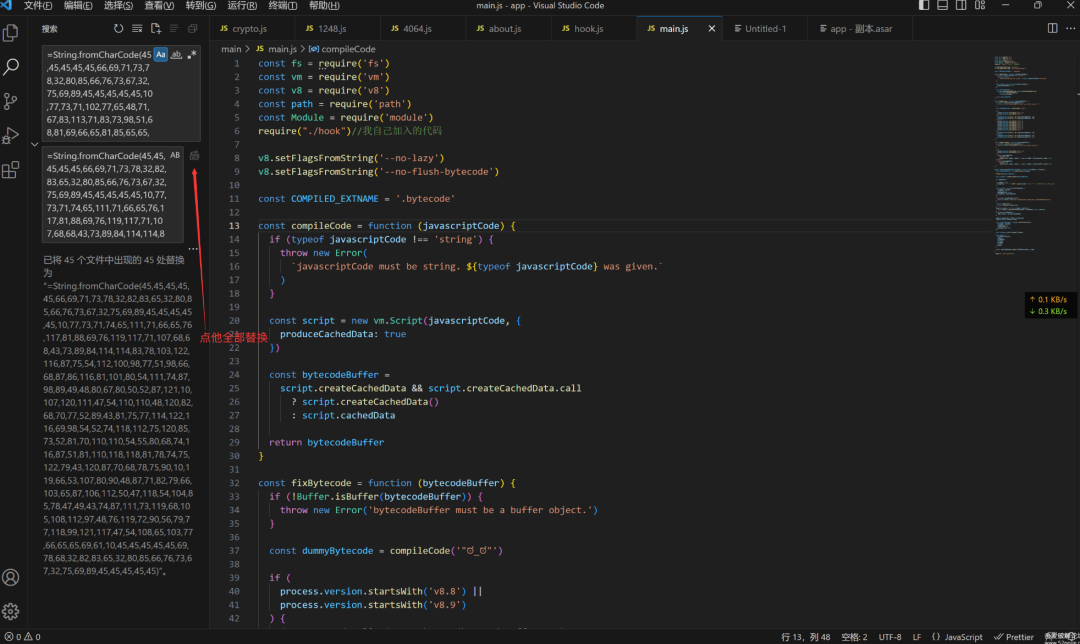Open 终端(T) menu
Viewport: 1080px width, 644px height.
point(282,6)
